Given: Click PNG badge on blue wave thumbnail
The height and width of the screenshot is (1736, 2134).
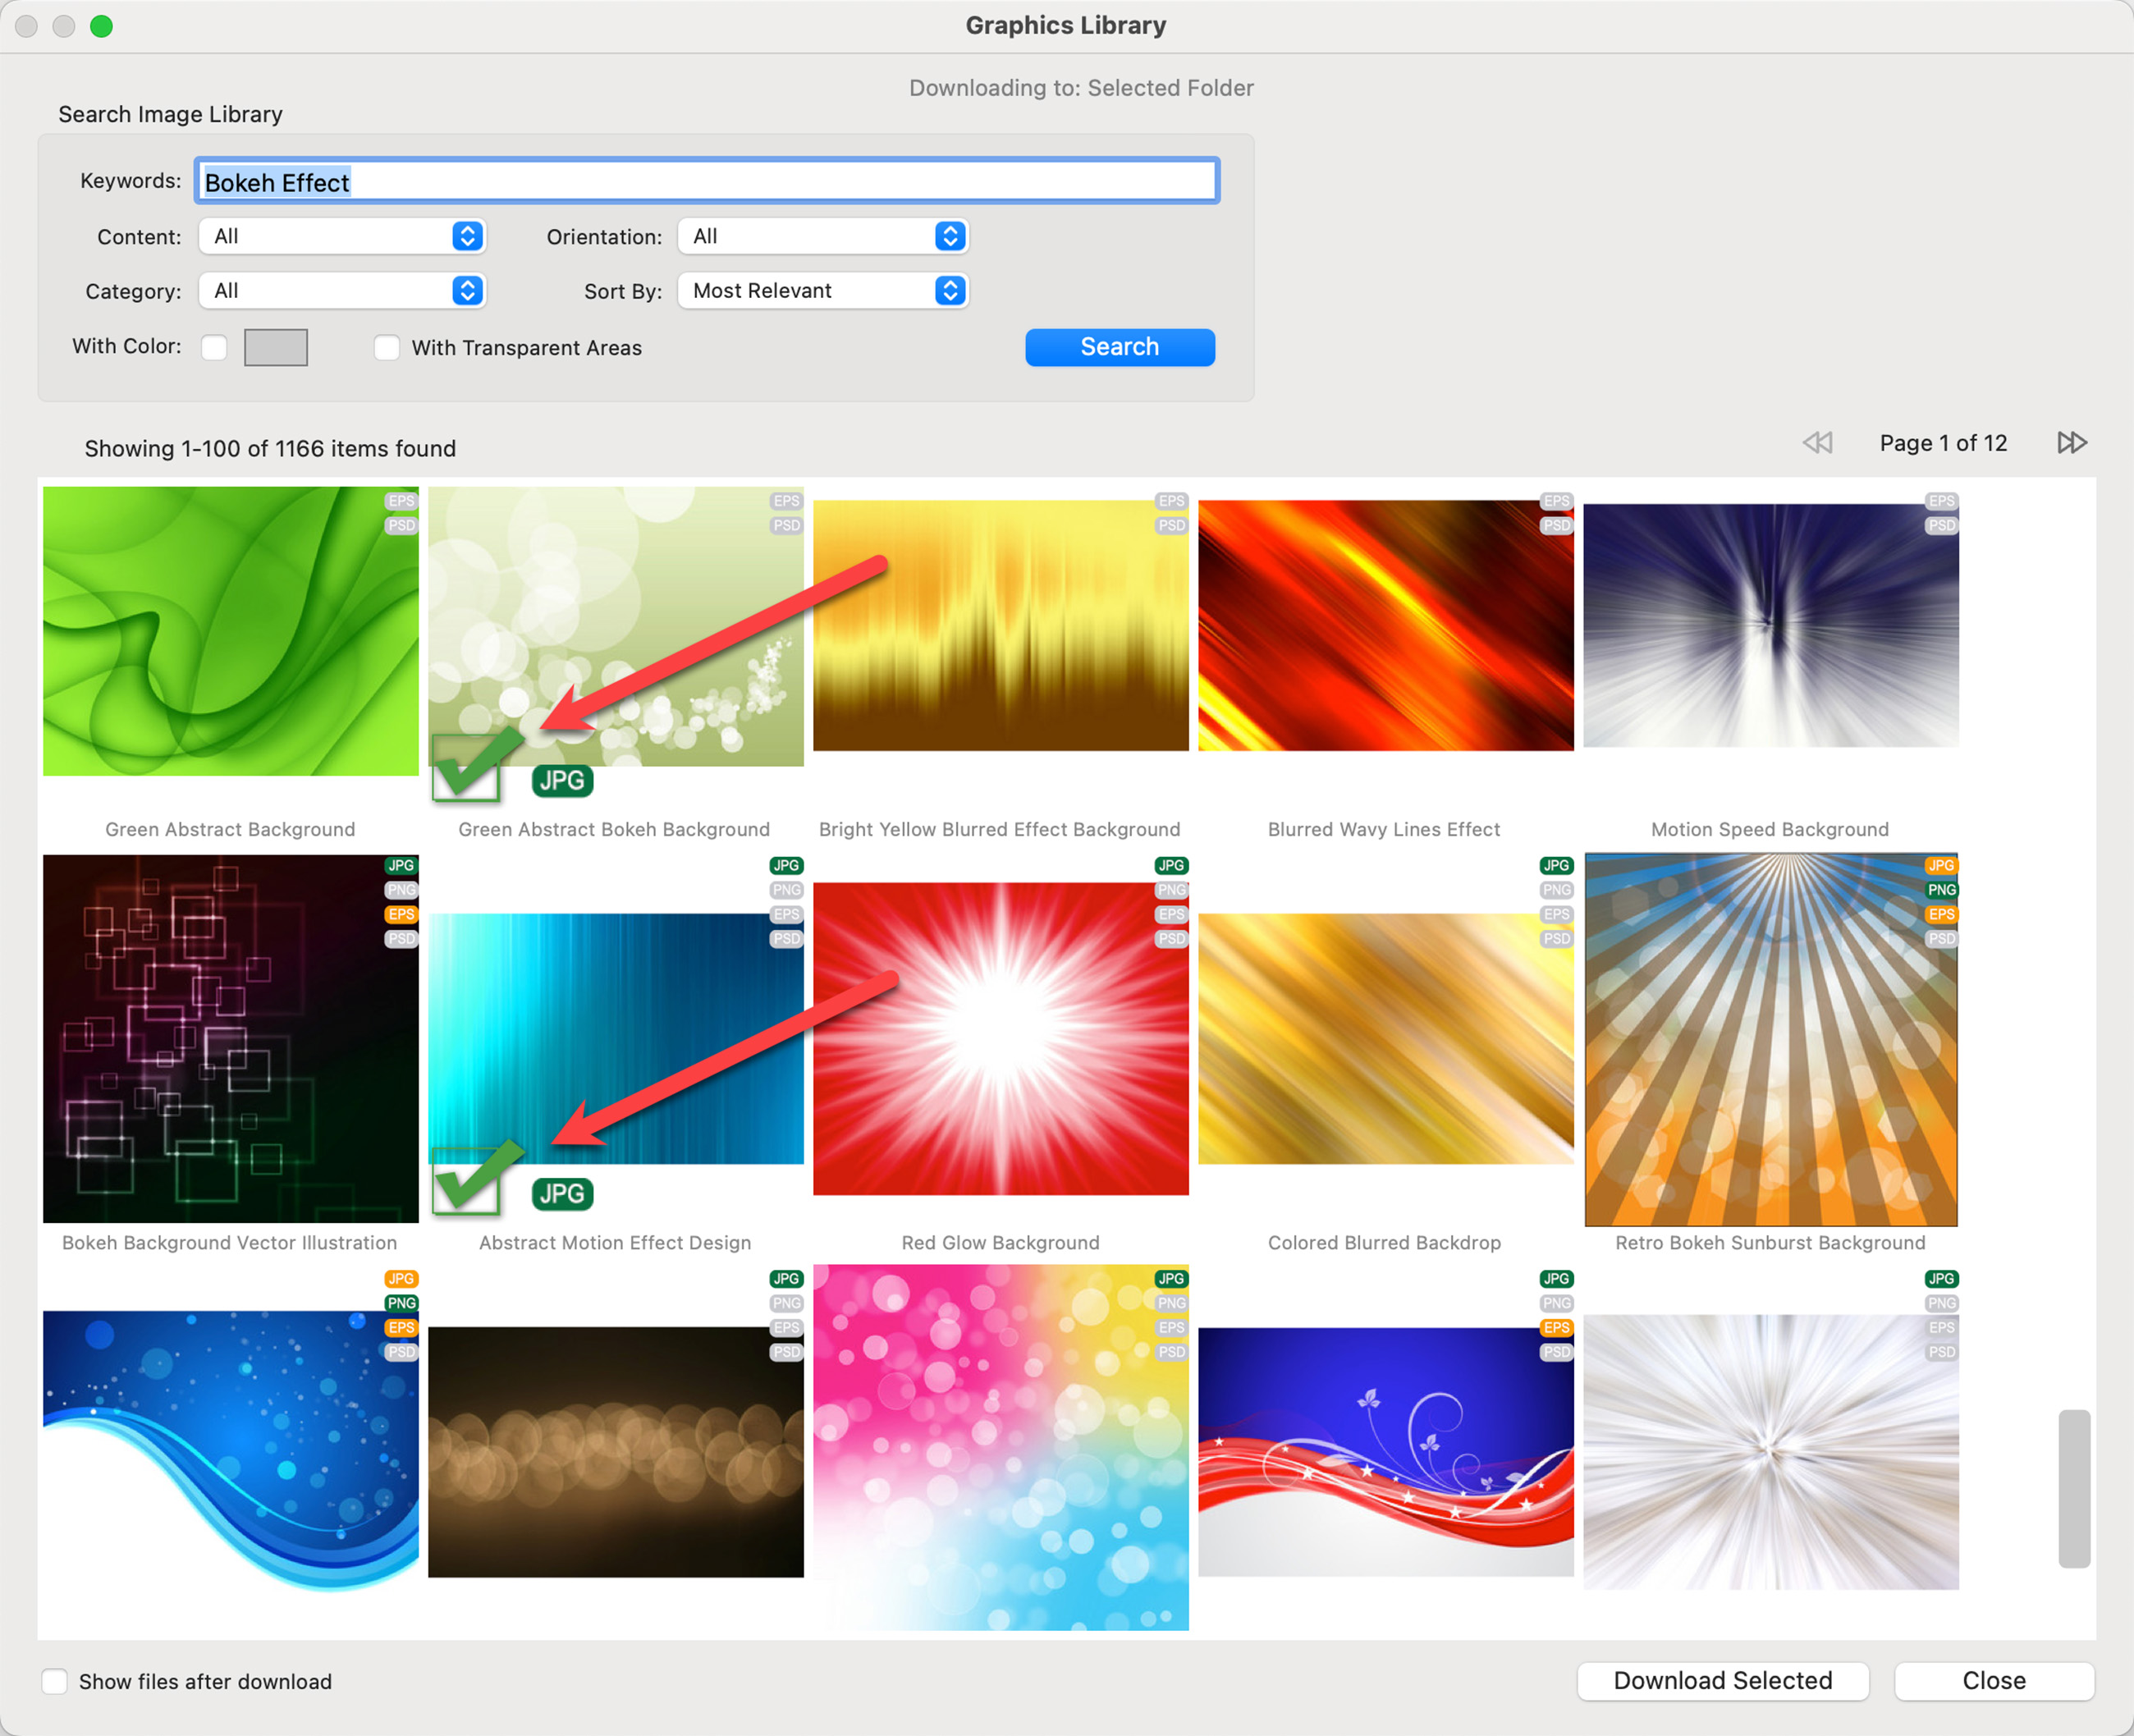Looking at the screenshot, I should (401, 1303).
